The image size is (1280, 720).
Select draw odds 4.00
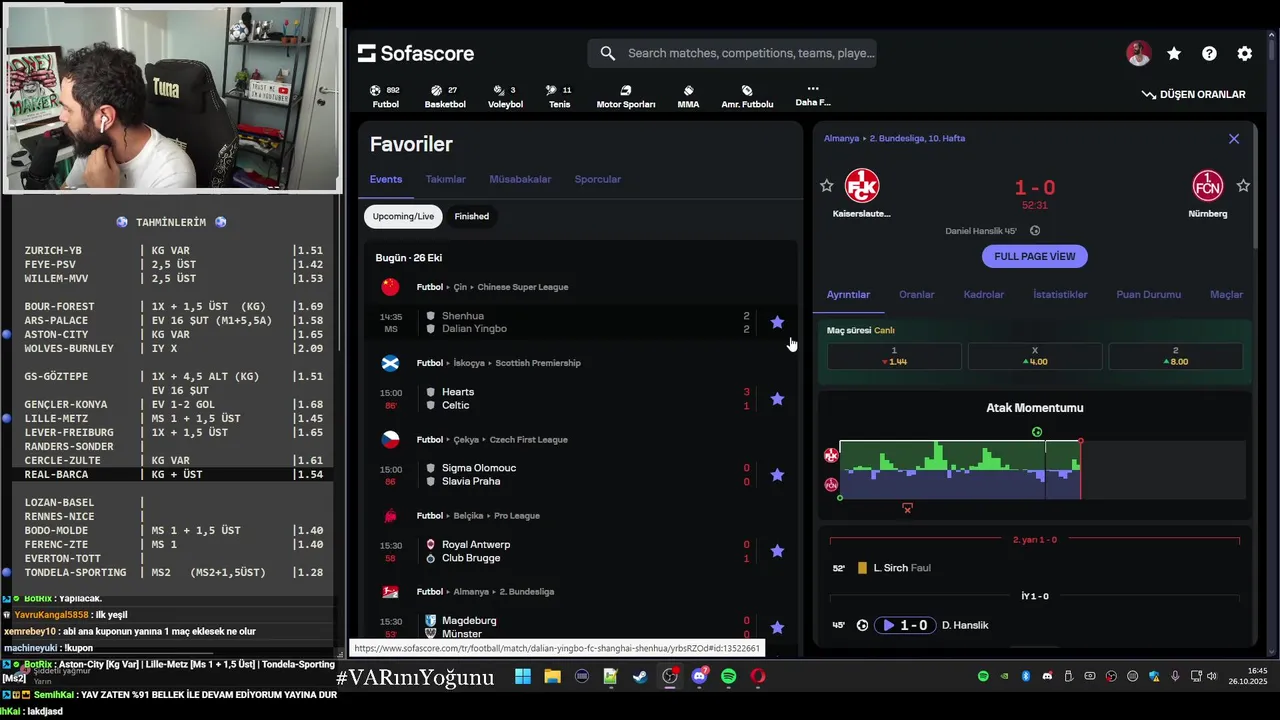[1035, 356]
